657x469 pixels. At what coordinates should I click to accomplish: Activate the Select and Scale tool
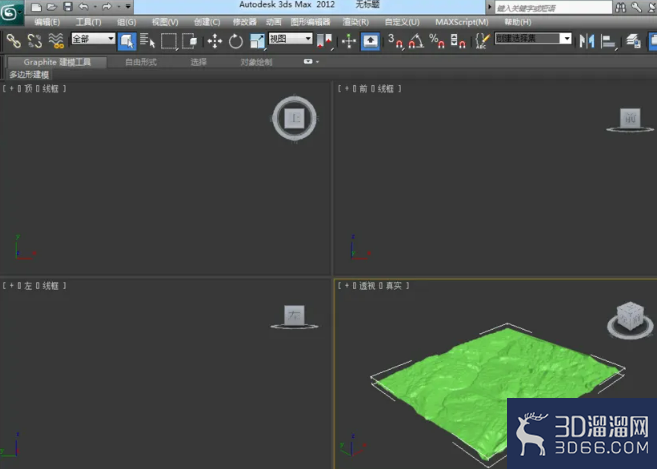point(257,41)
